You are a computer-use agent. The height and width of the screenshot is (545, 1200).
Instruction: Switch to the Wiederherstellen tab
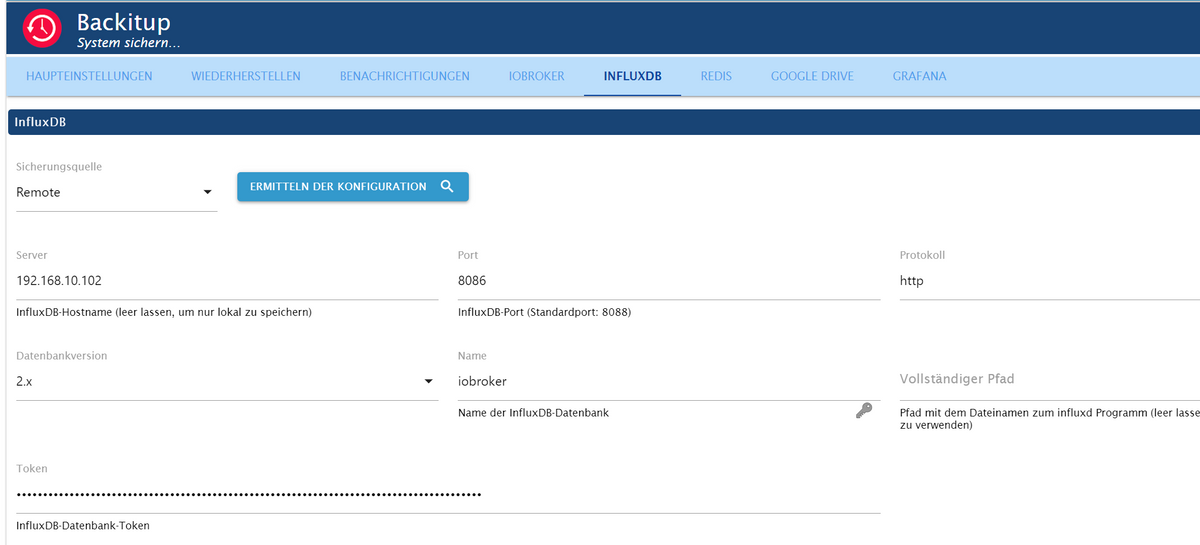[246, 76]
